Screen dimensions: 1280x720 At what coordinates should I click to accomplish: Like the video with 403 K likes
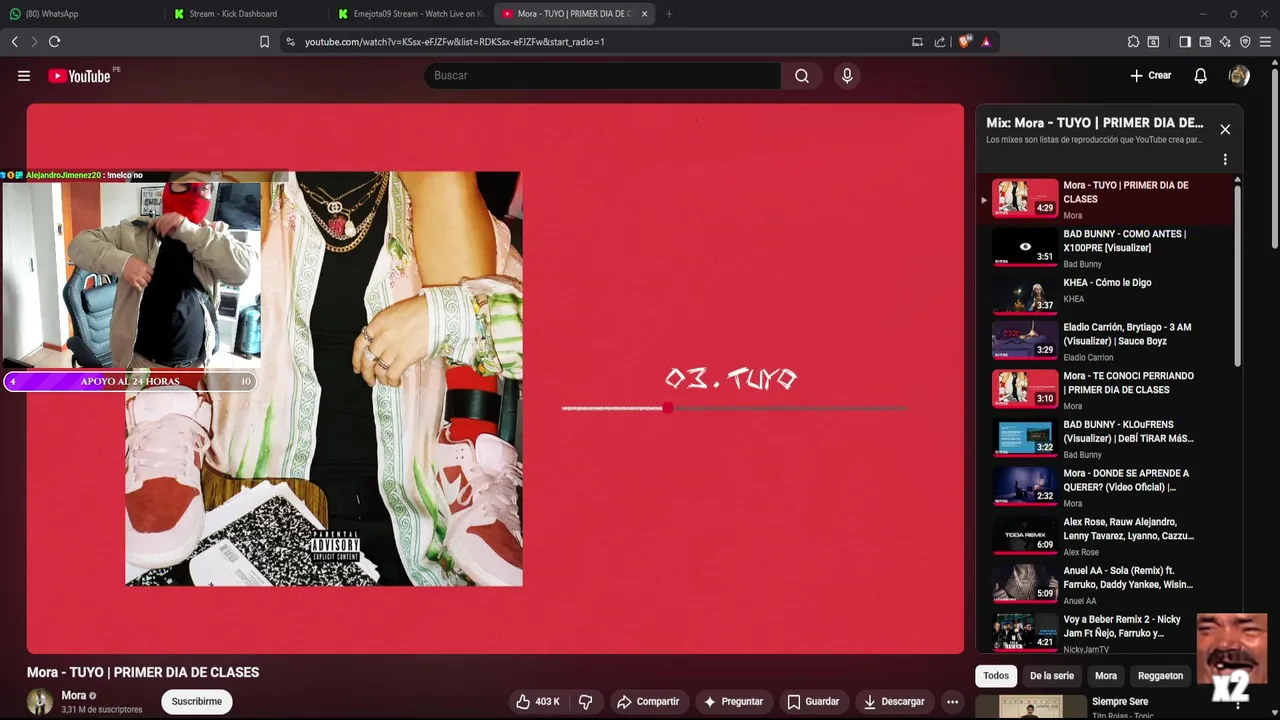tap(538, 702)
